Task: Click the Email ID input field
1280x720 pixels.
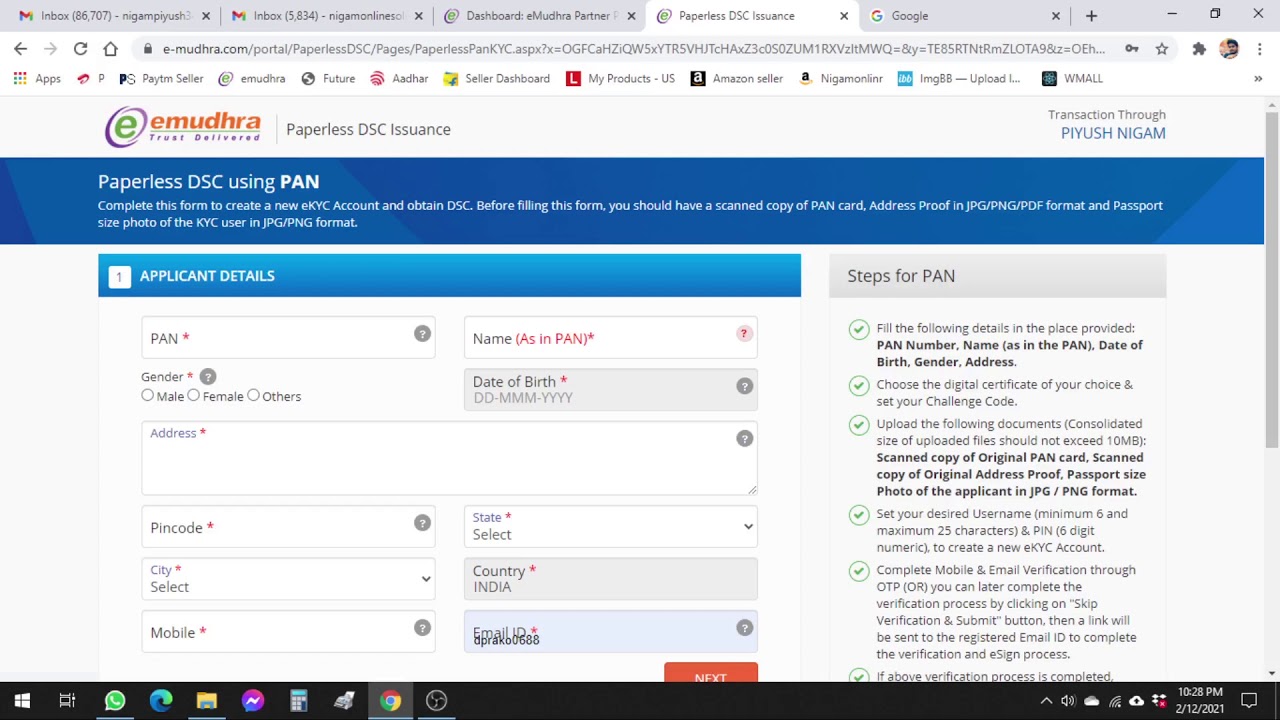Action: point(610,632)
